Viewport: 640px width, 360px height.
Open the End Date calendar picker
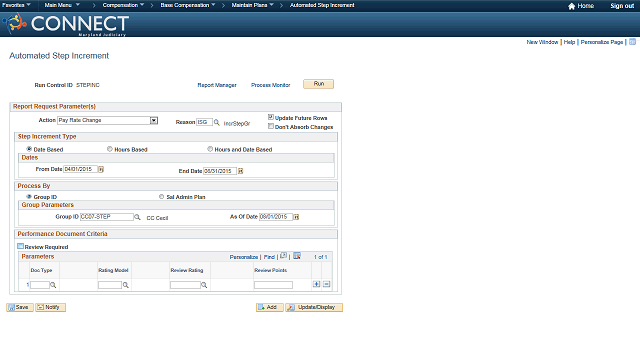pyautogui.click(x=240, y=171)
